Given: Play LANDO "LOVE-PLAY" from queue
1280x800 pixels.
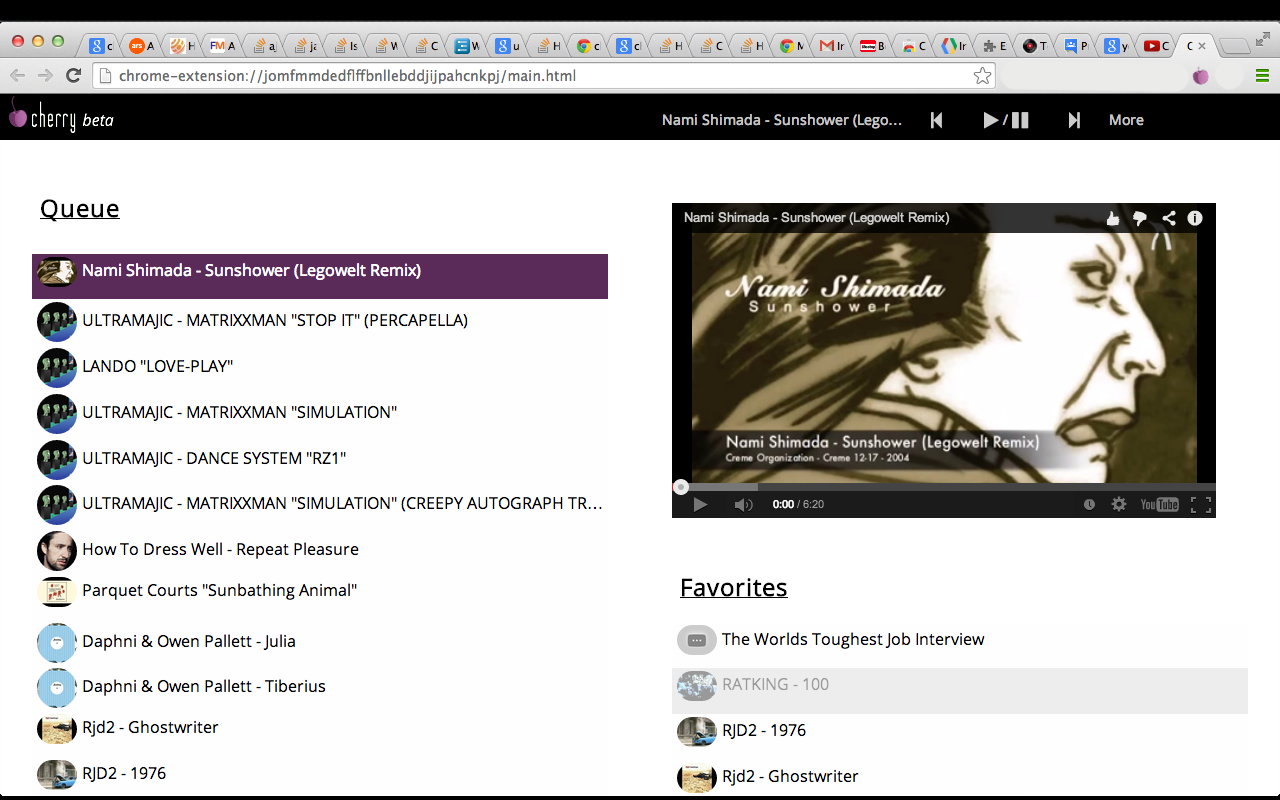Looking at the screenshot, I should [x=320, y=367].
